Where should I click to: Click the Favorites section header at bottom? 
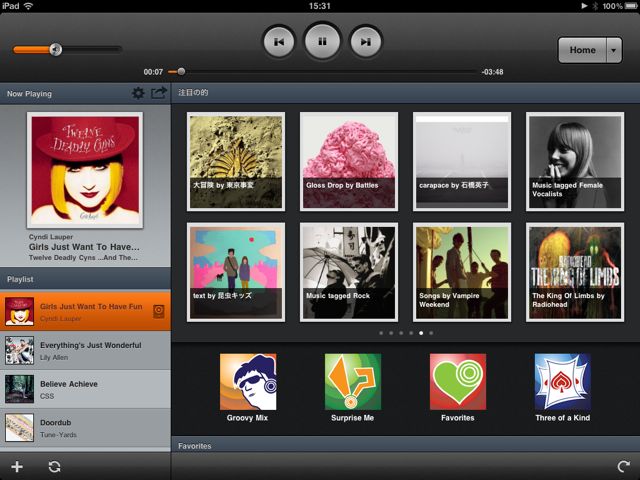[406, 446]
